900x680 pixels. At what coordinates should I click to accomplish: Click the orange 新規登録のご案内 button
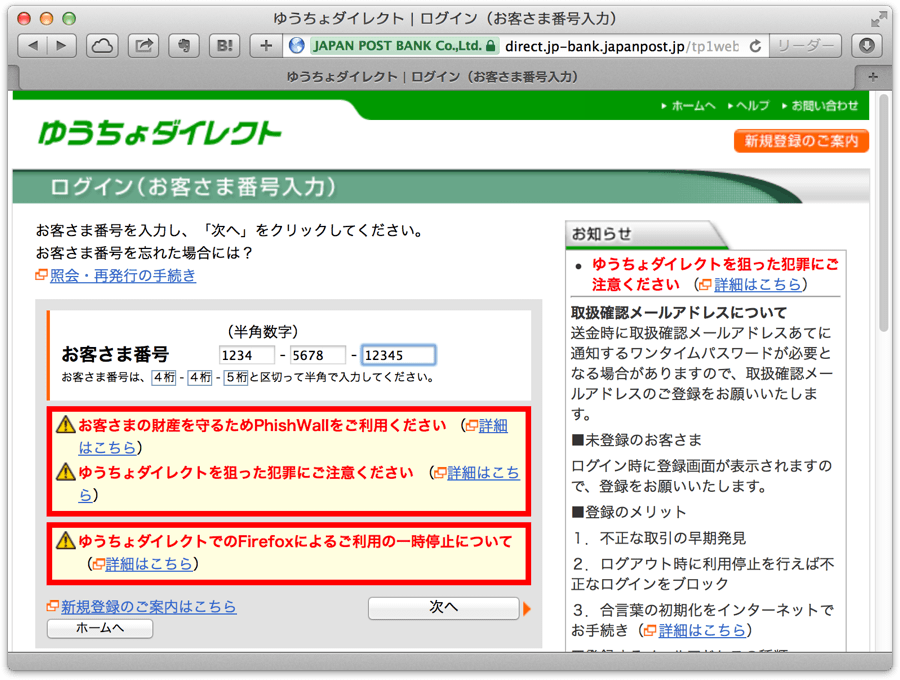801,141
